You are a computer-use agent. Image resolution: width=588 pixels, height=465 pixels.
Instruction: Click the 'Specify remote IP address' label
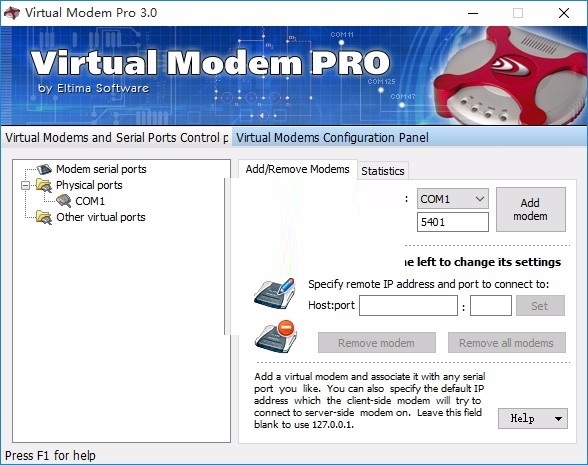pos(428,284)
